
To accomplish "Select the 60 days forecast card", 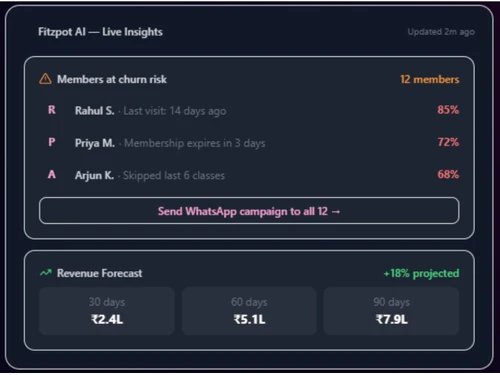I will [x=249, y=311].
